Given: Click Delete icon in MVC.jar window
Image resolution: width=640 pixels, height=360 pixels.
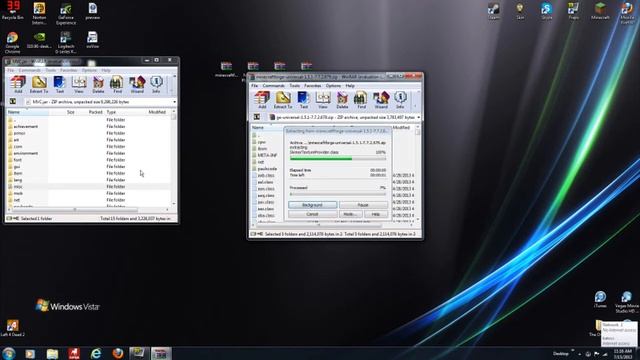Looking at the screenshot, I should point(98,84).
